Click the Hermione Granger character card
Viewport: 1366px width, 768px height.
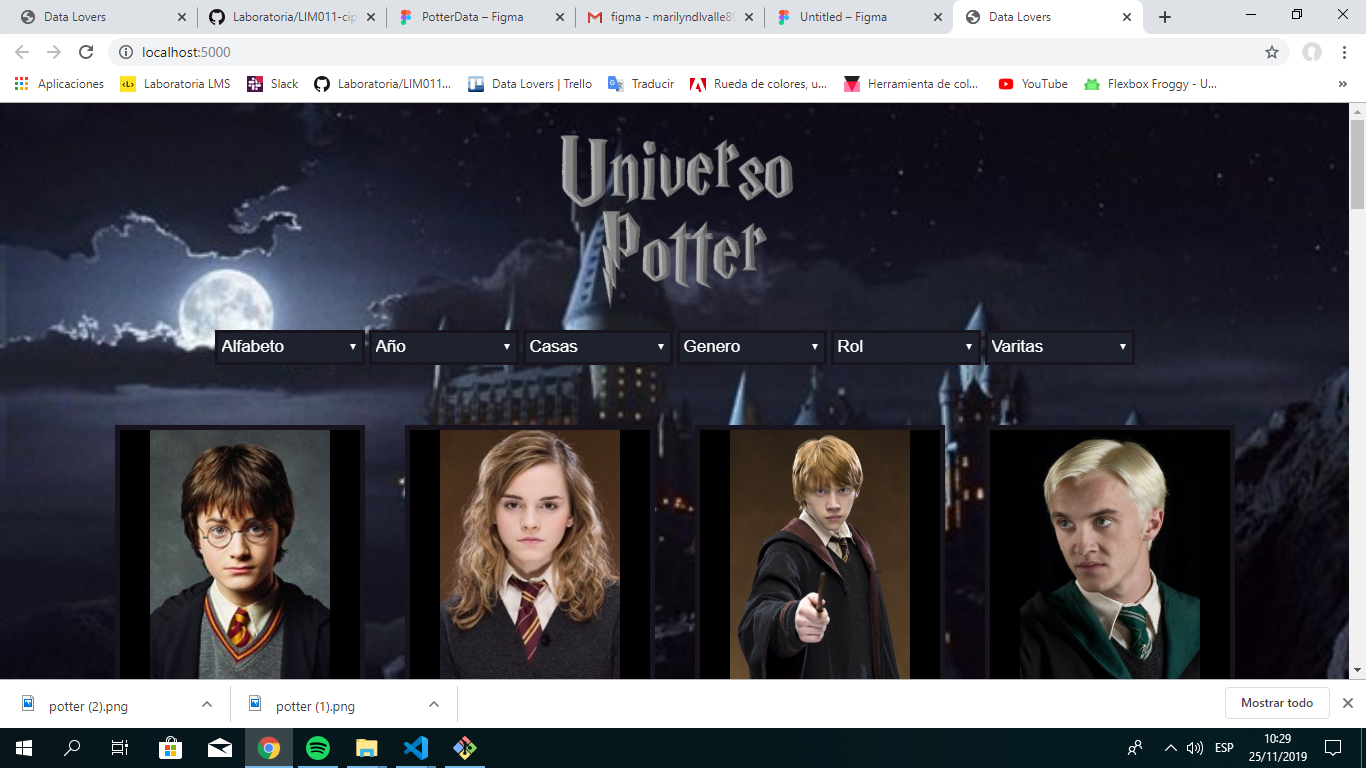click(x=530, y=553)
